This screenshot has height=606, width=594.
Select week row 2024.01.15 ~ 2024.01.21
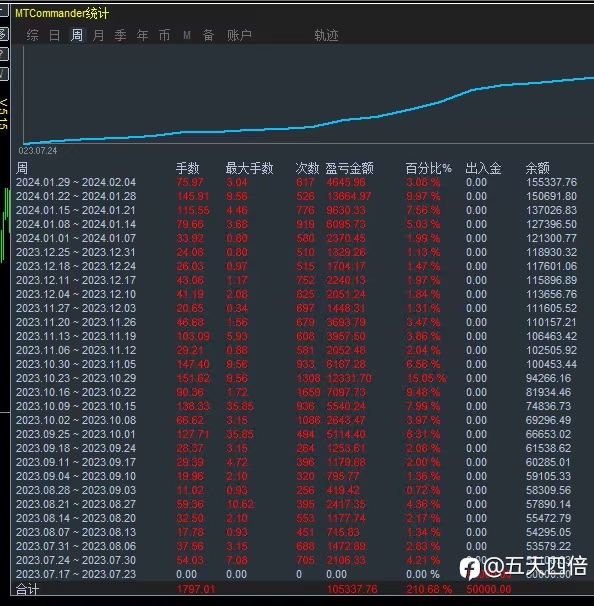coord(296,210)
